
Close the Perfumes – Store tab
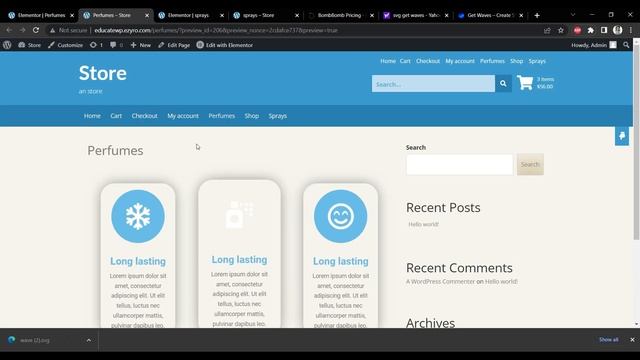pos(147,16)
